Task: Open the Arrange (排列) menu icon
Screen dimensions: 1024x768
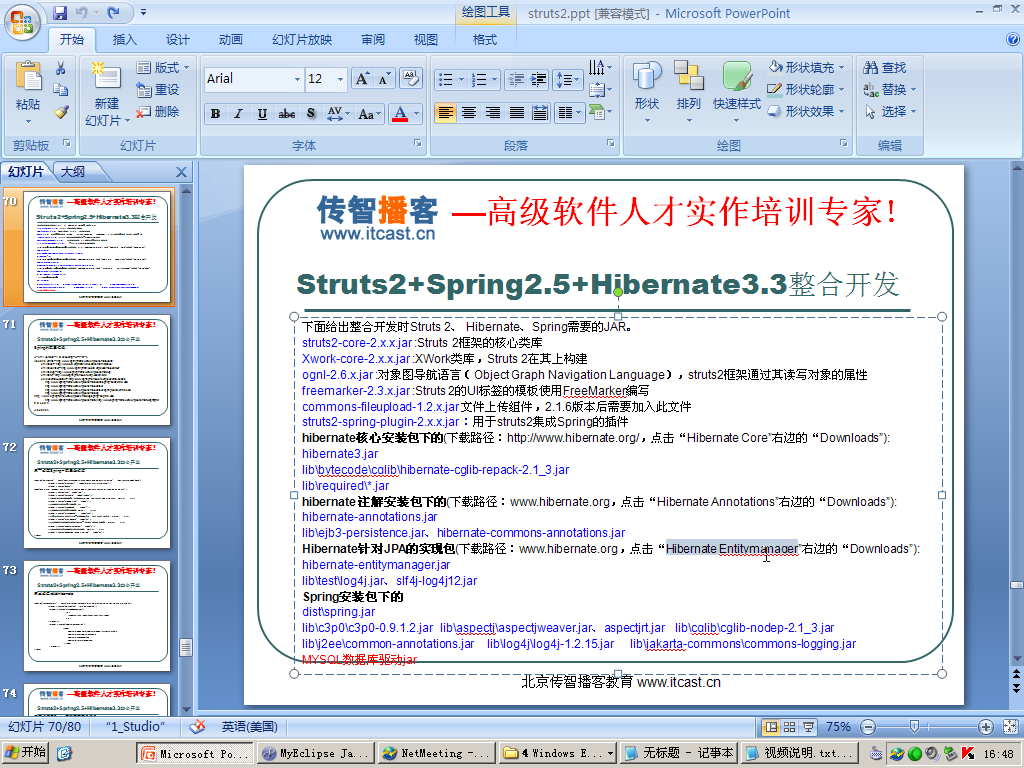Action: pos(688,93)
